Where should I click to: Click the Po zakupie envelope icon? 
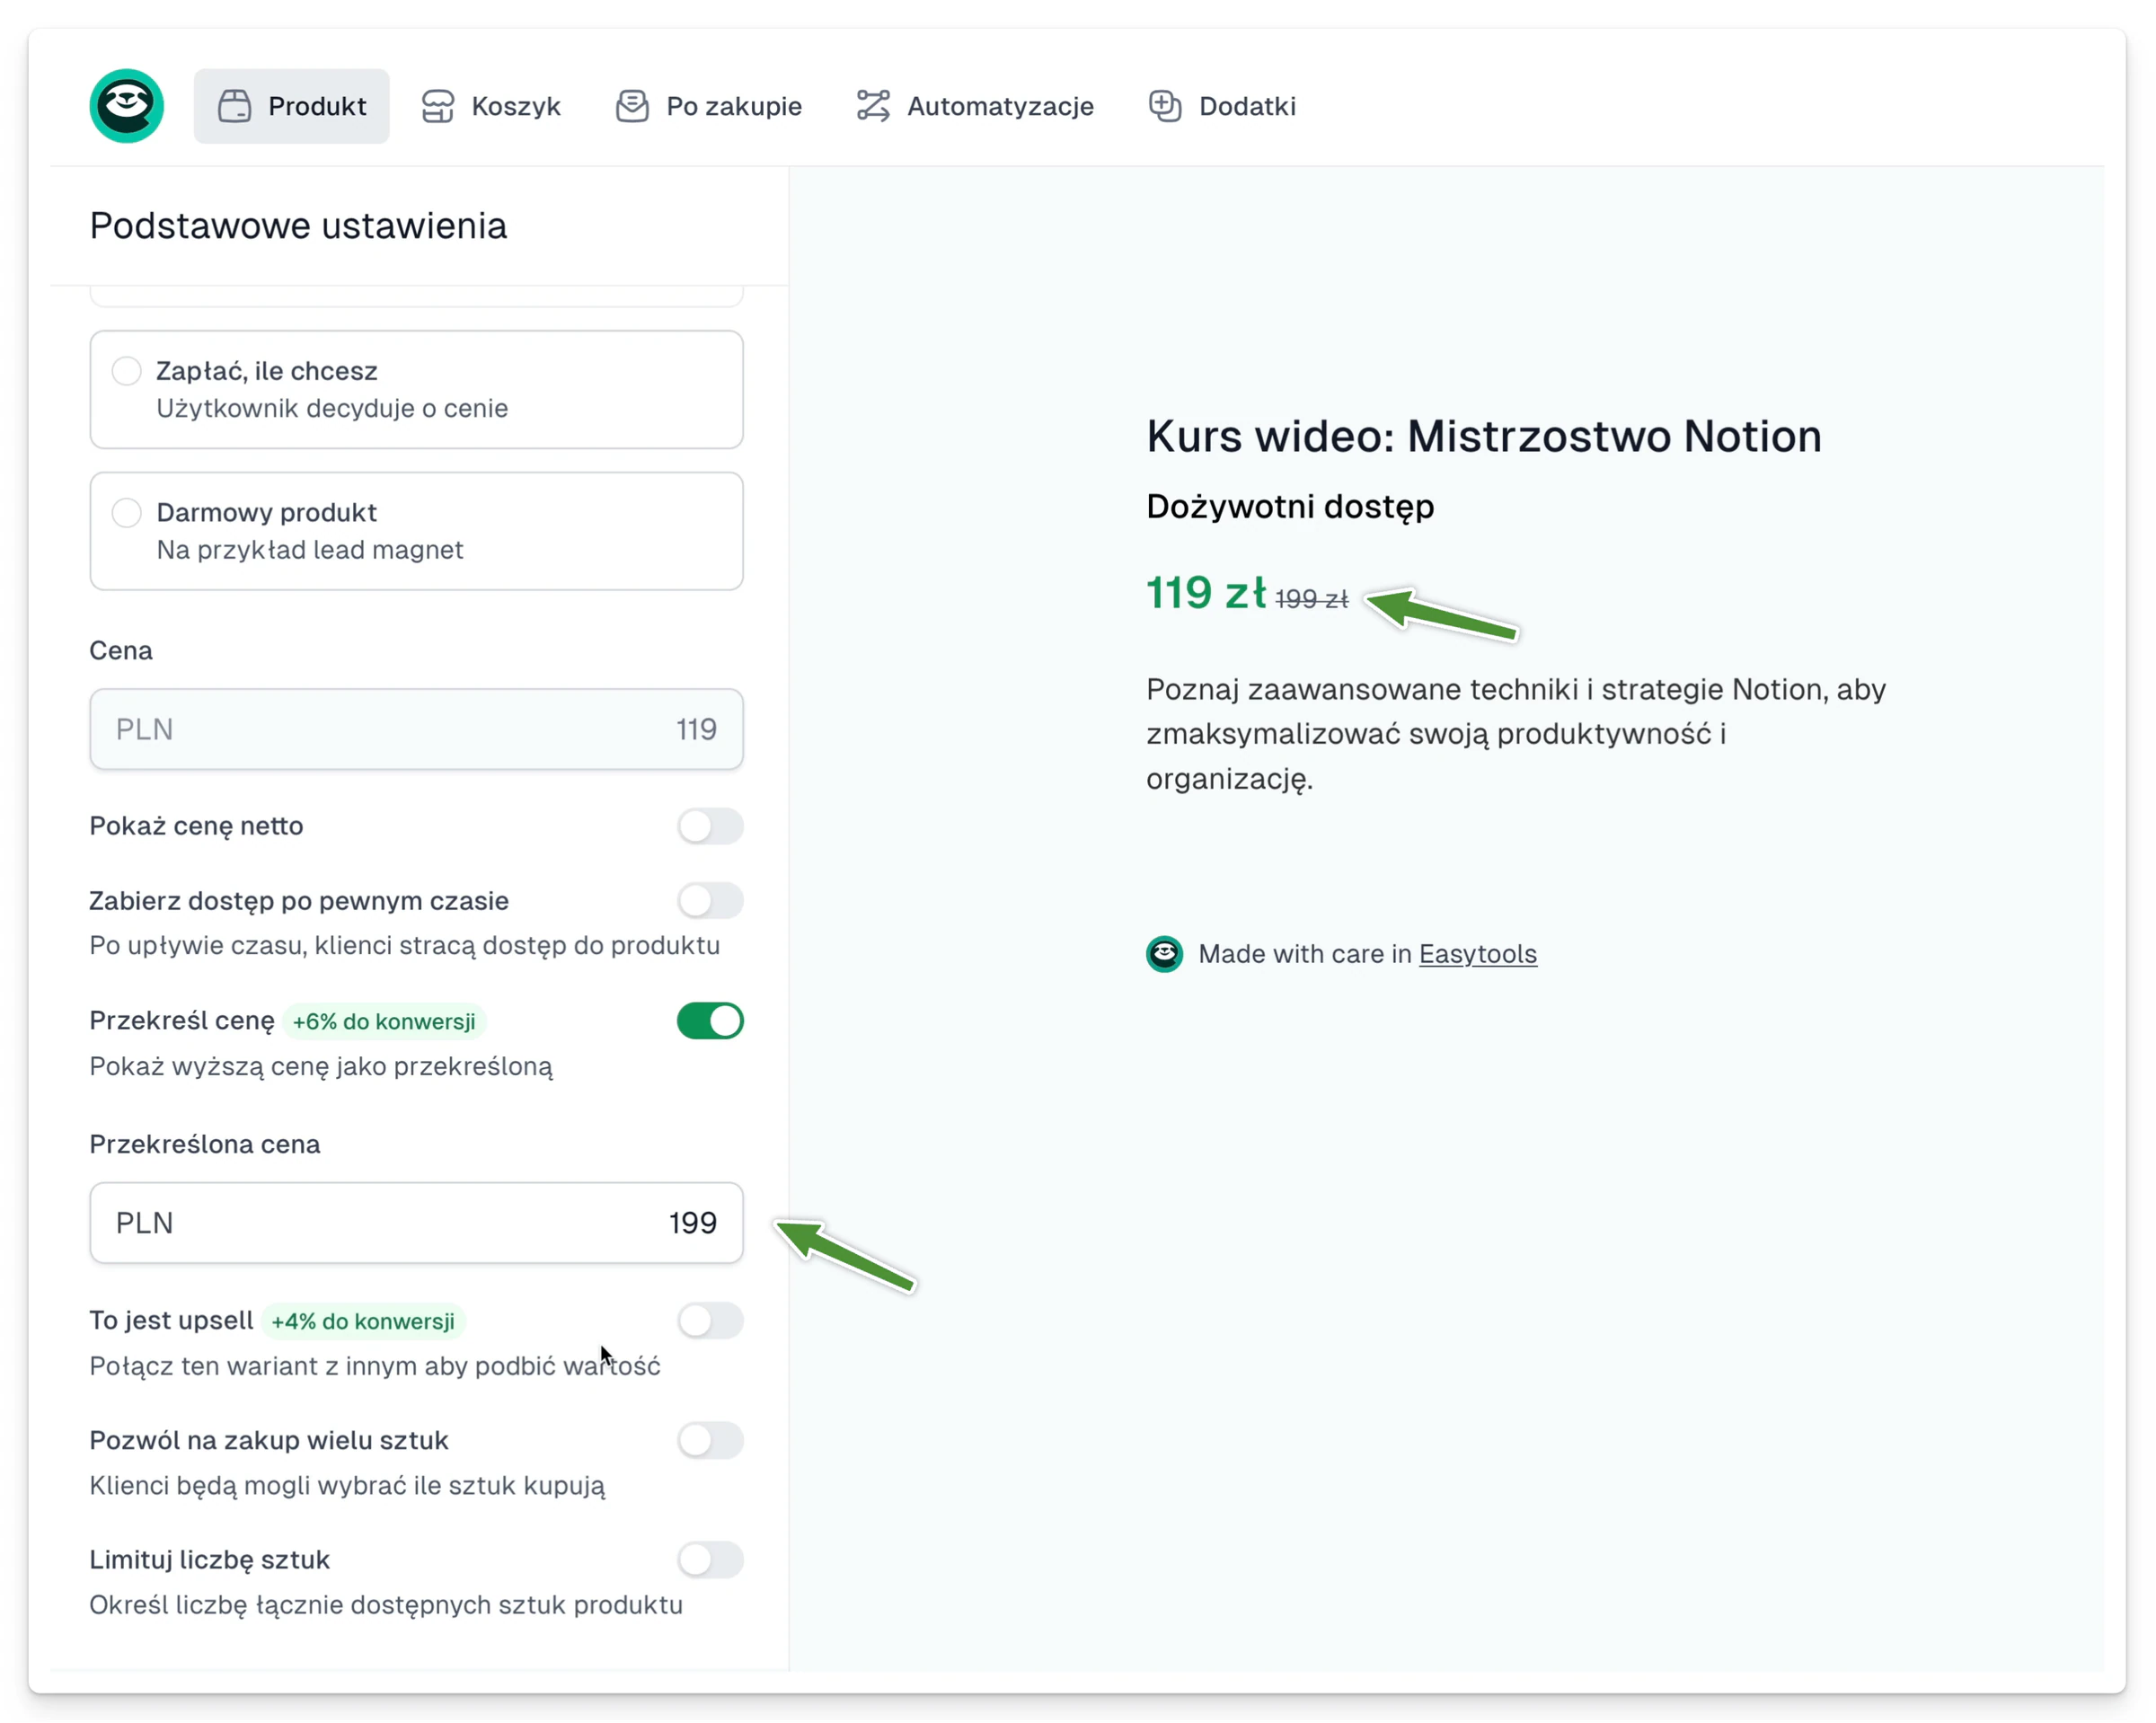click(x=632, y=106)
